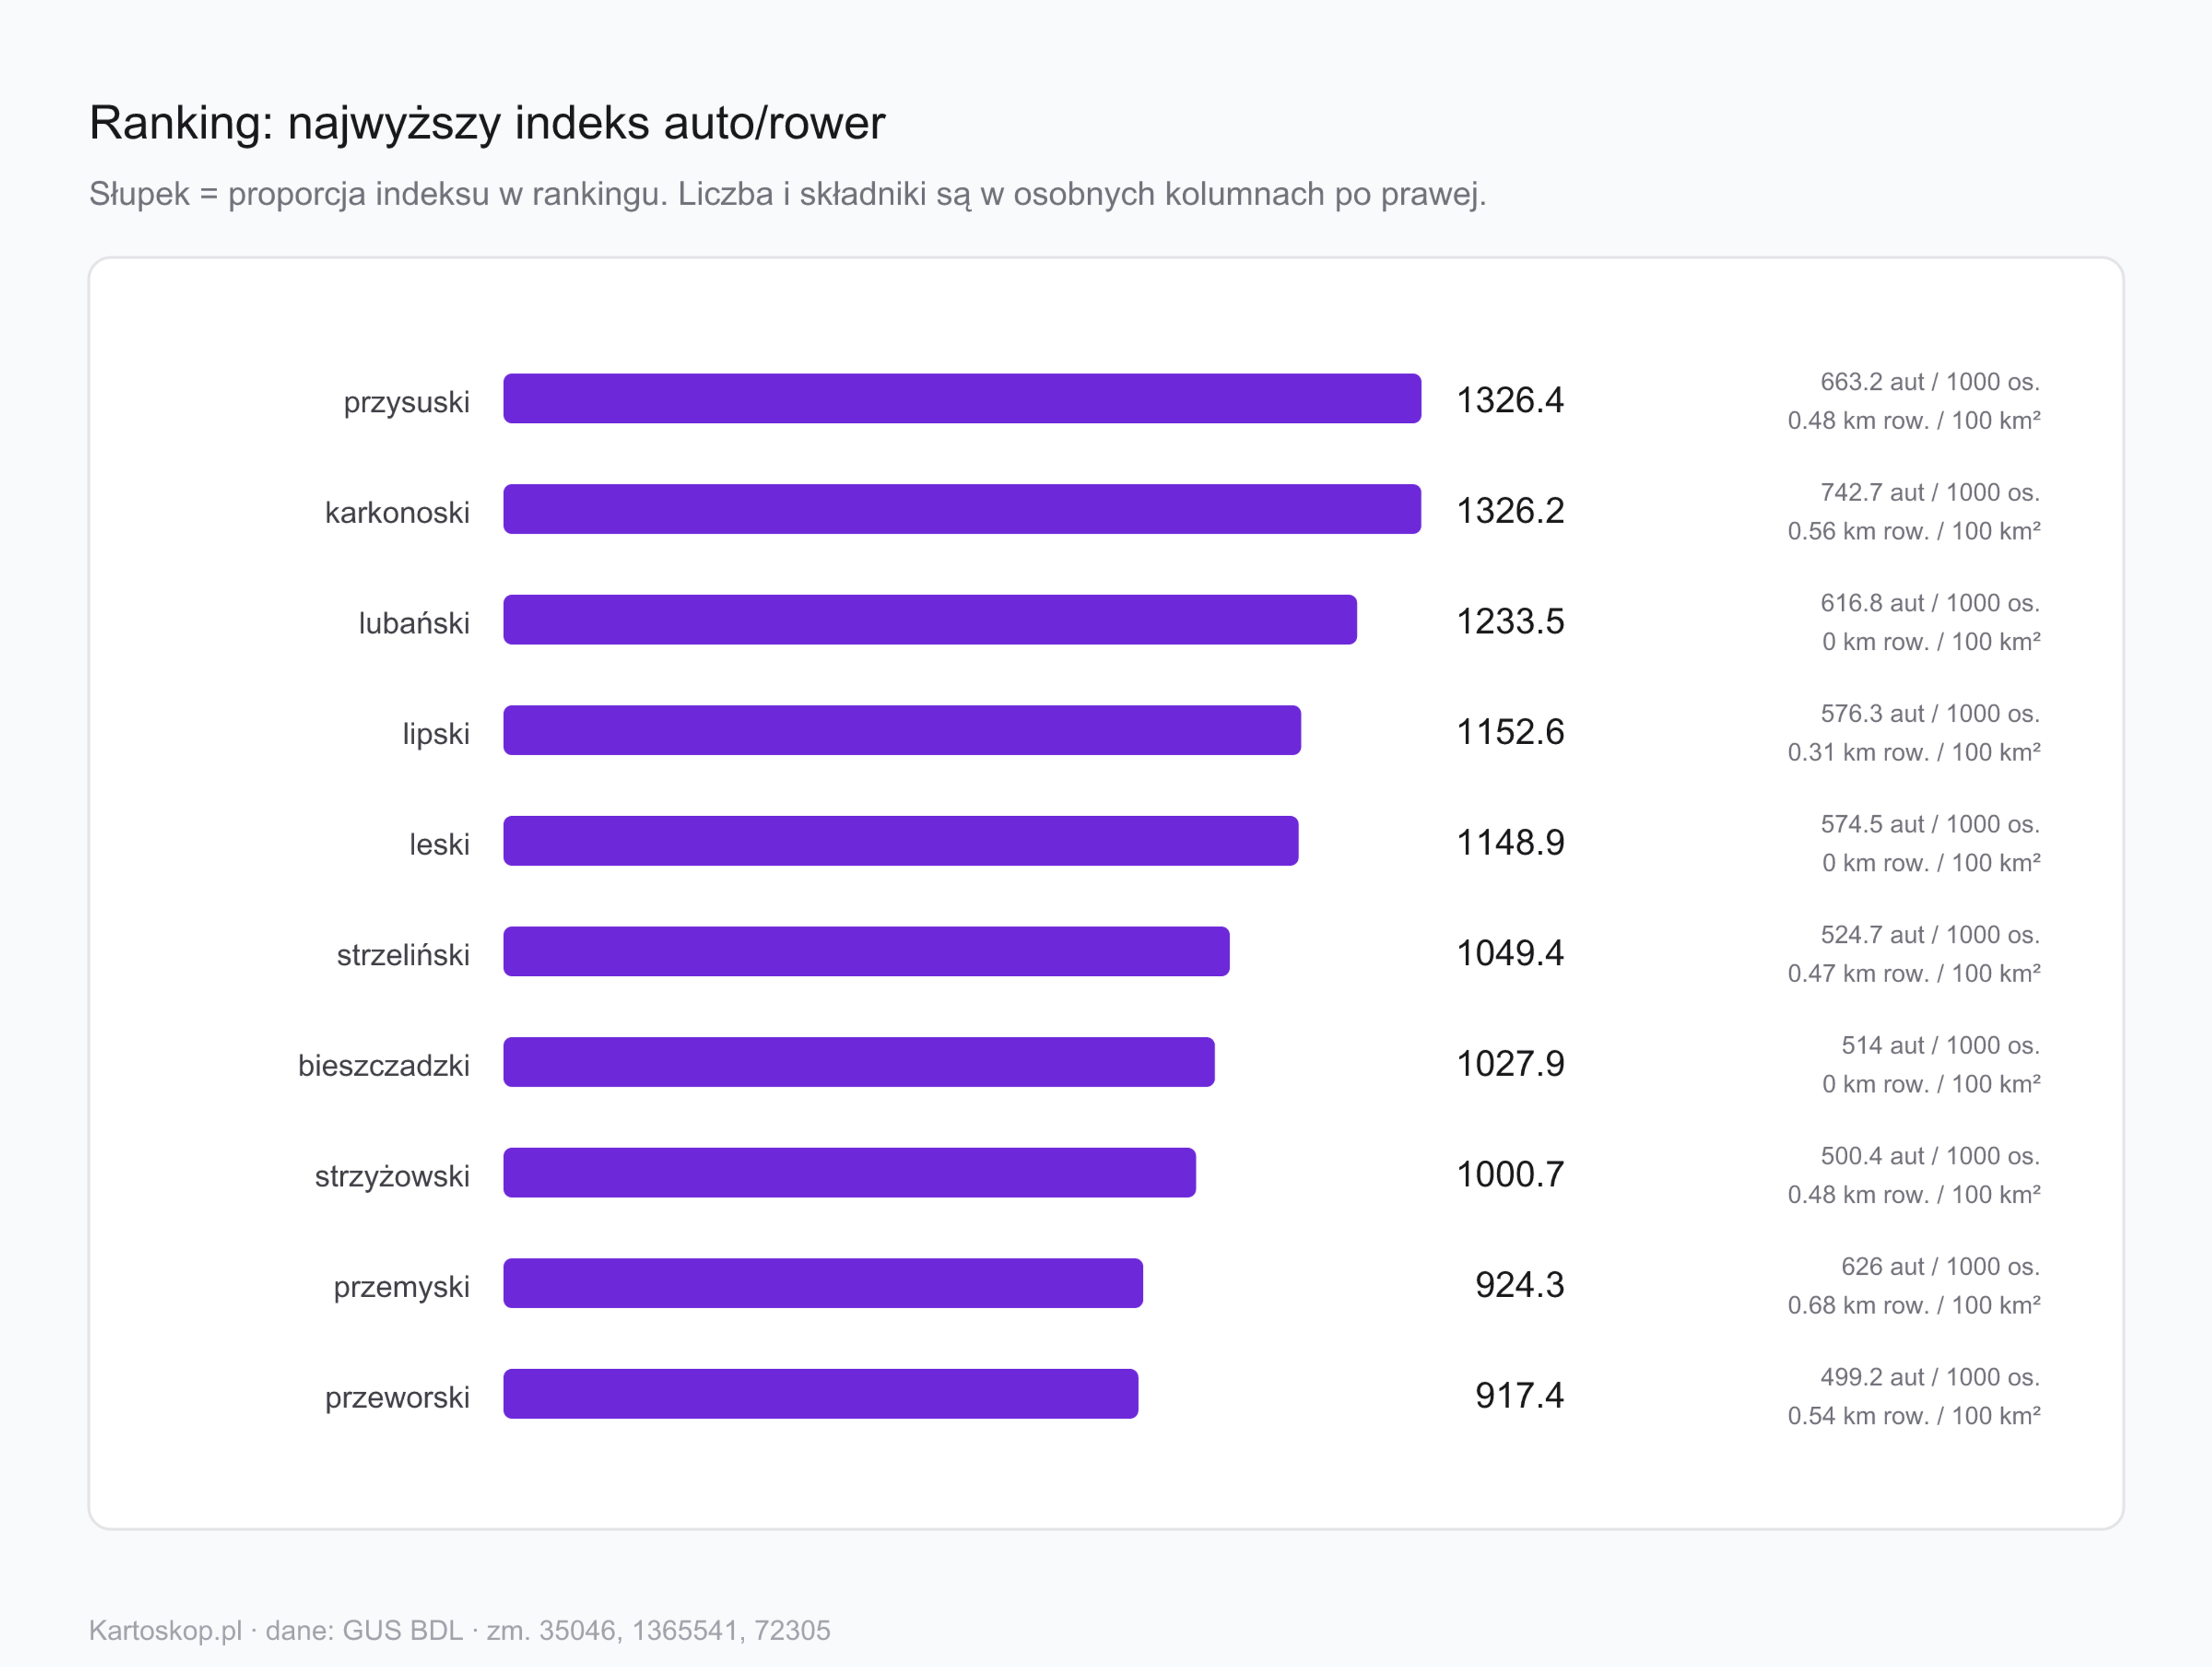Screen dimensions: 2212x1667
Task: Select the 'przemyski' label
Action: pyautogui.click(x=401, y=1287)
